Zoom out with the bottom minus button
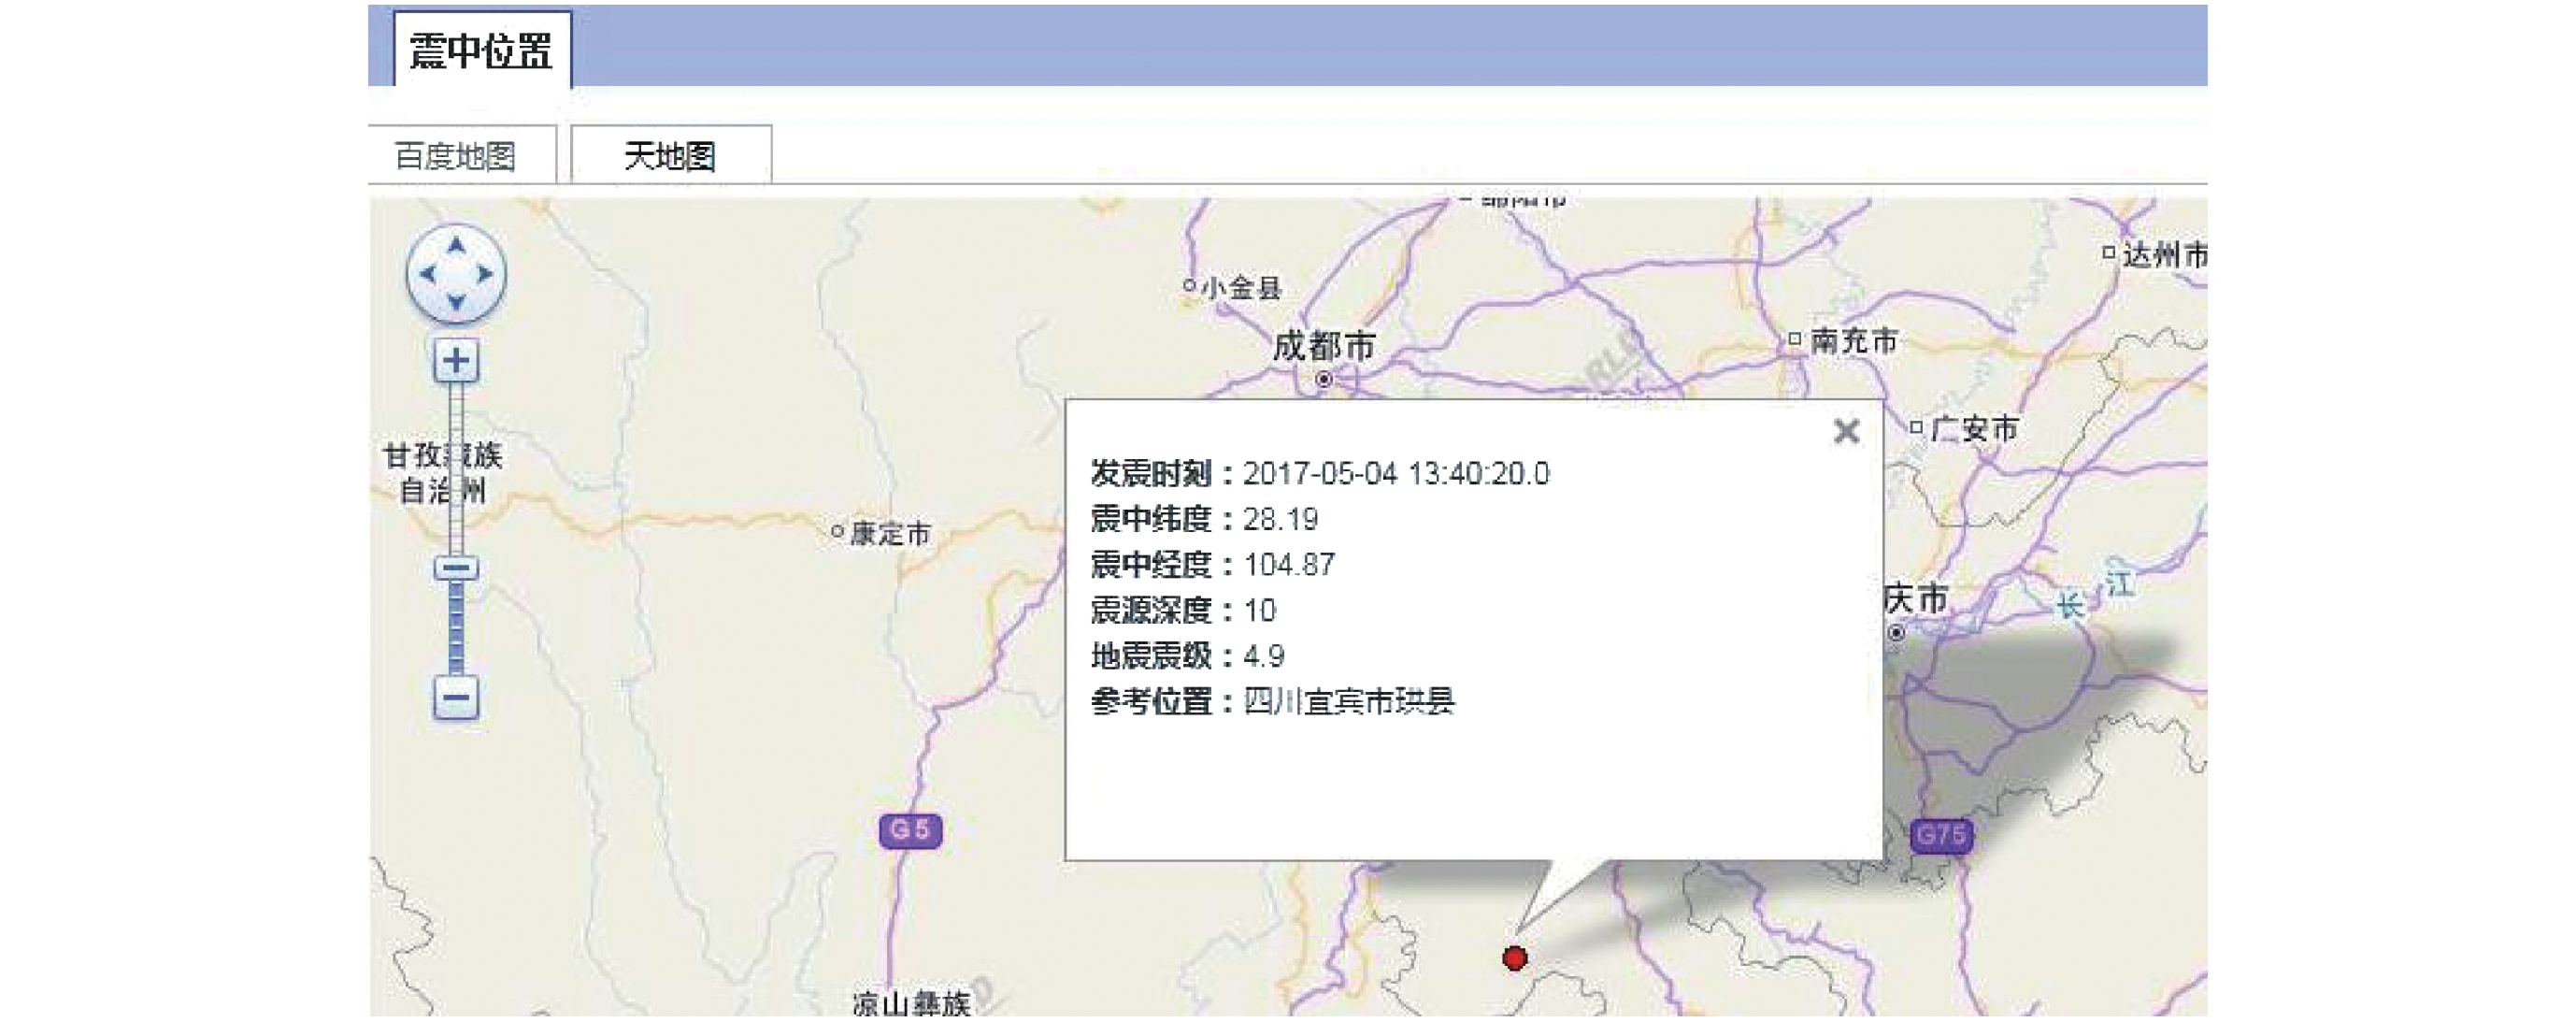The width and height of the screenshot is (2576, 1022). 456,697
